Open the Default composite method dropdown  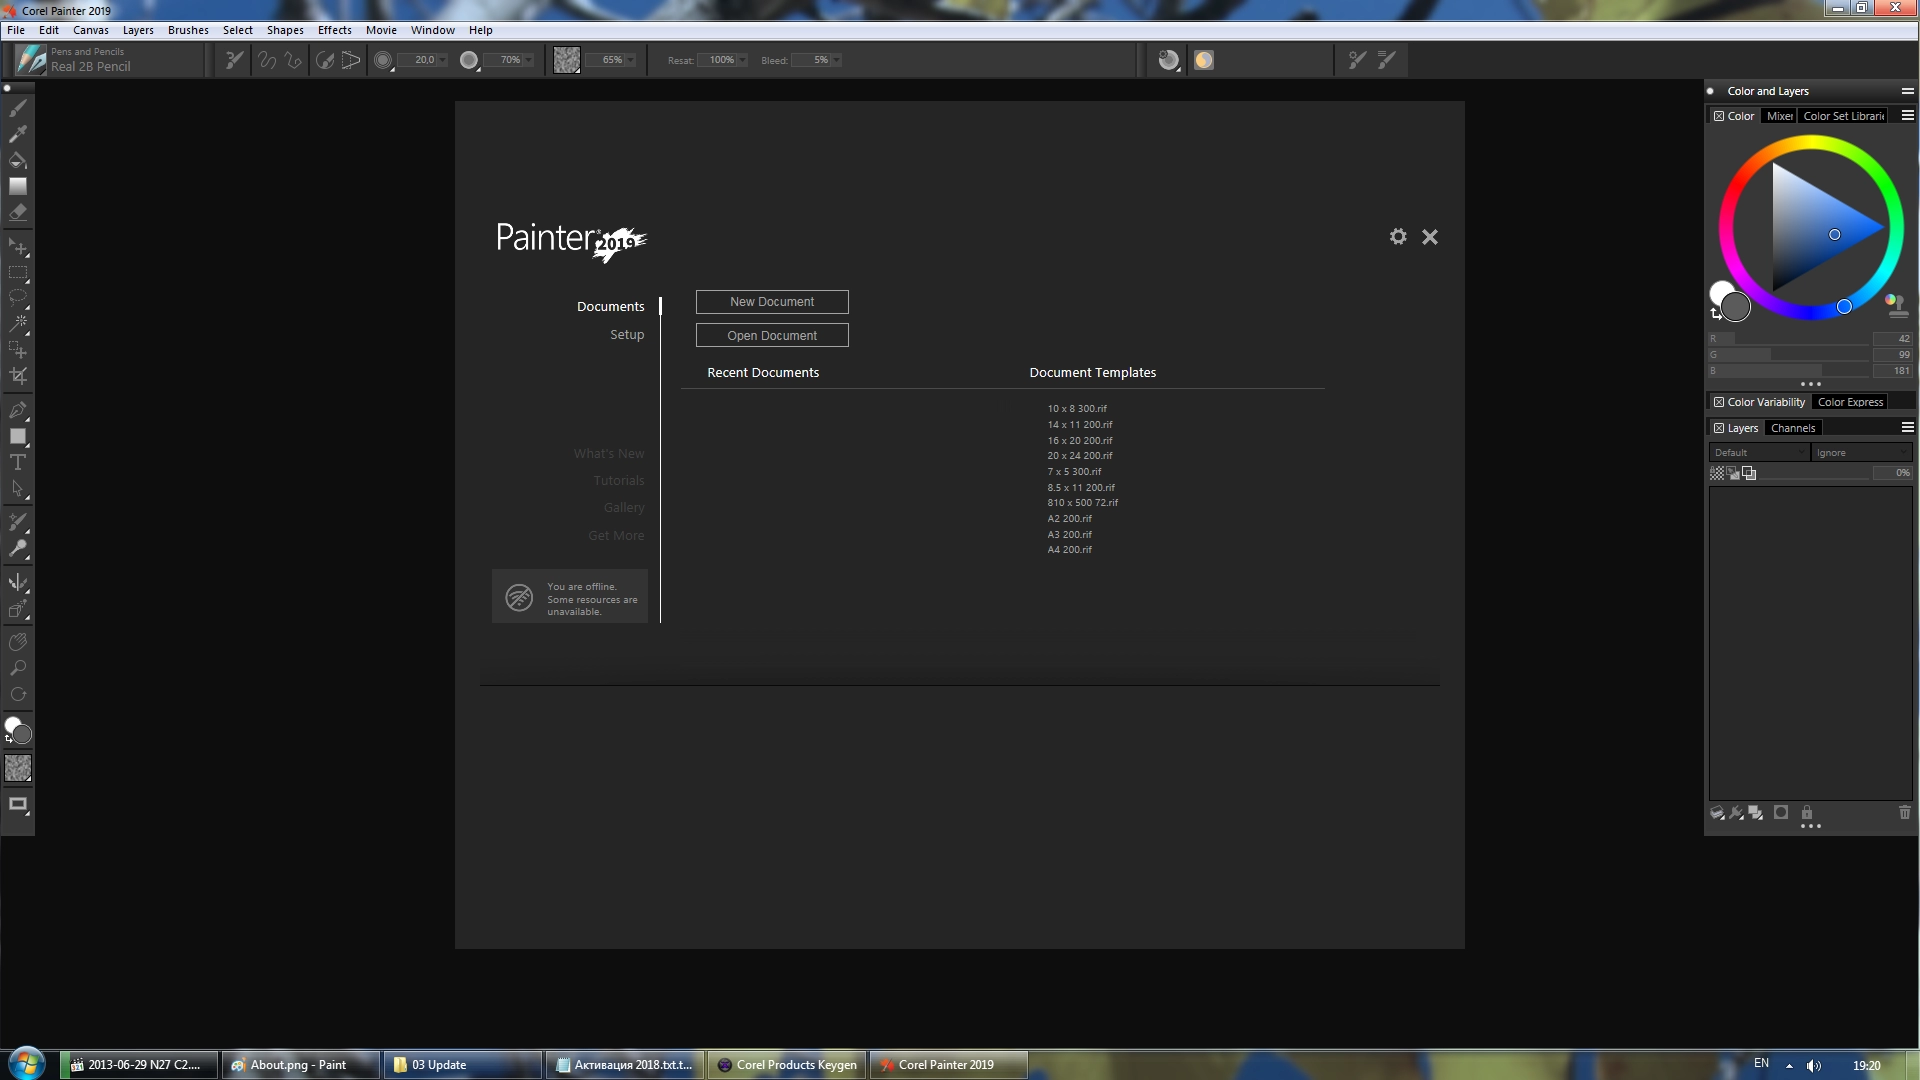point(1759,453)
